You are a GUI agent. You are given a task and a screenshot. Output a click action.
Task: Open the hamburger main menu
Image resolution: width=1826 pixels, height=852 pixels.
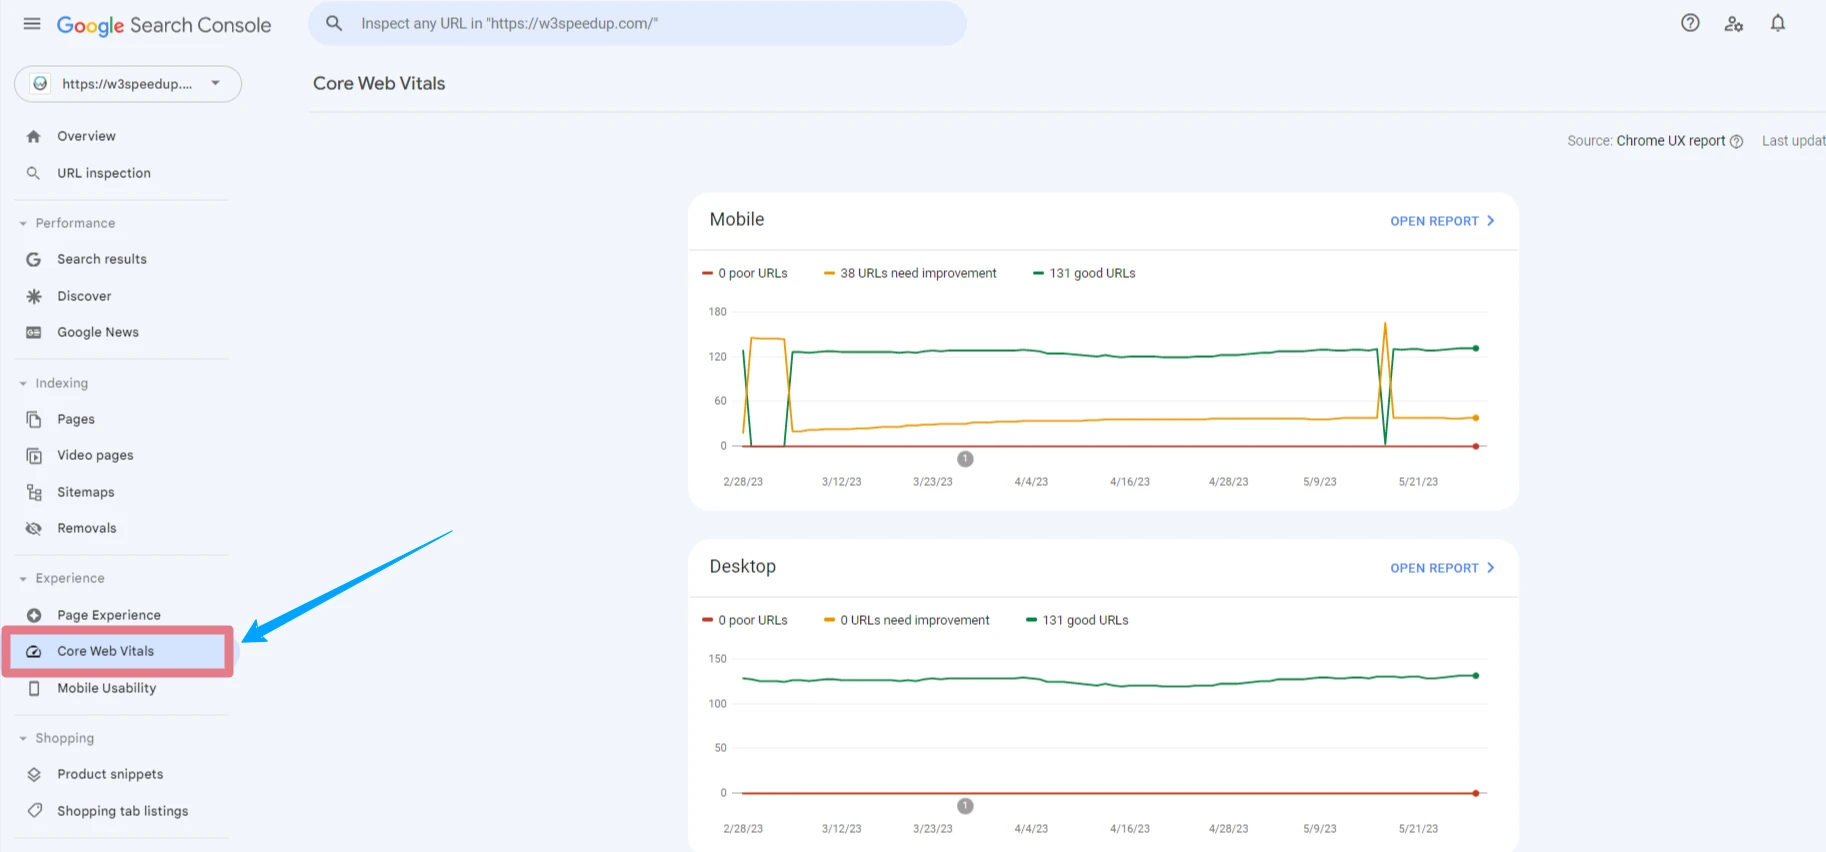pos(32,24)
